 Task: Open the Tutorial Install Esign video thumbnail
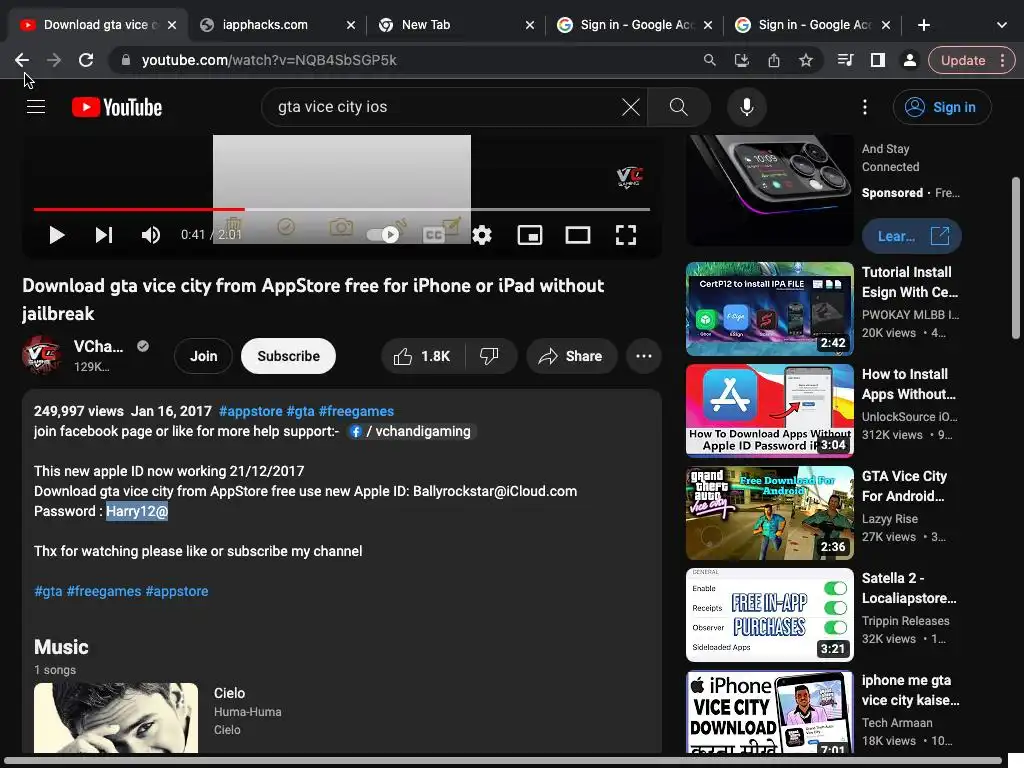(769, 309)
